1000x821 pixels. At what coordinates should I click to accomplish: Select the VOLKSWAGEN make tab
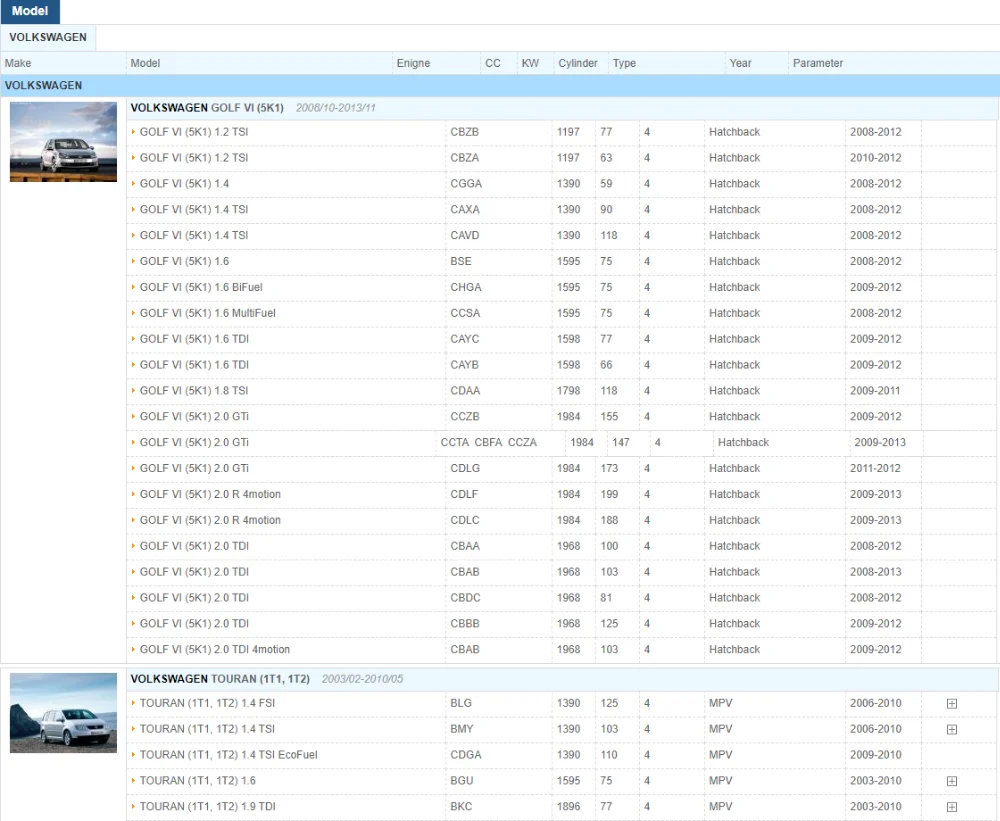(48, 37)
